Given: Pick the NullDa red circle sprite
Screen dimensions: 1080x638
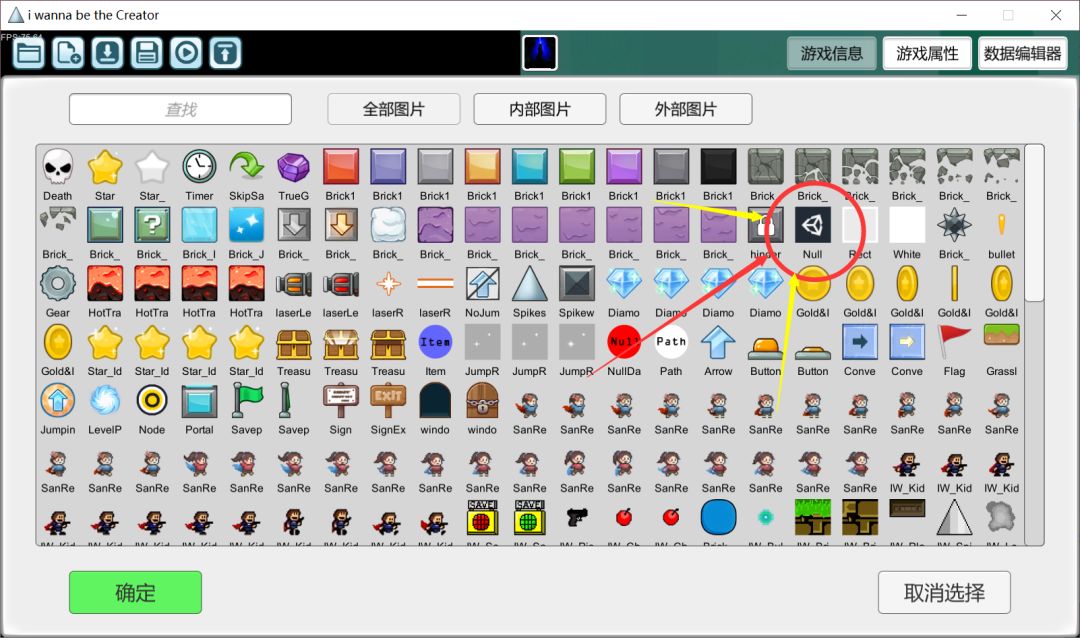Looking at the screenshot, I should point(624,342).
